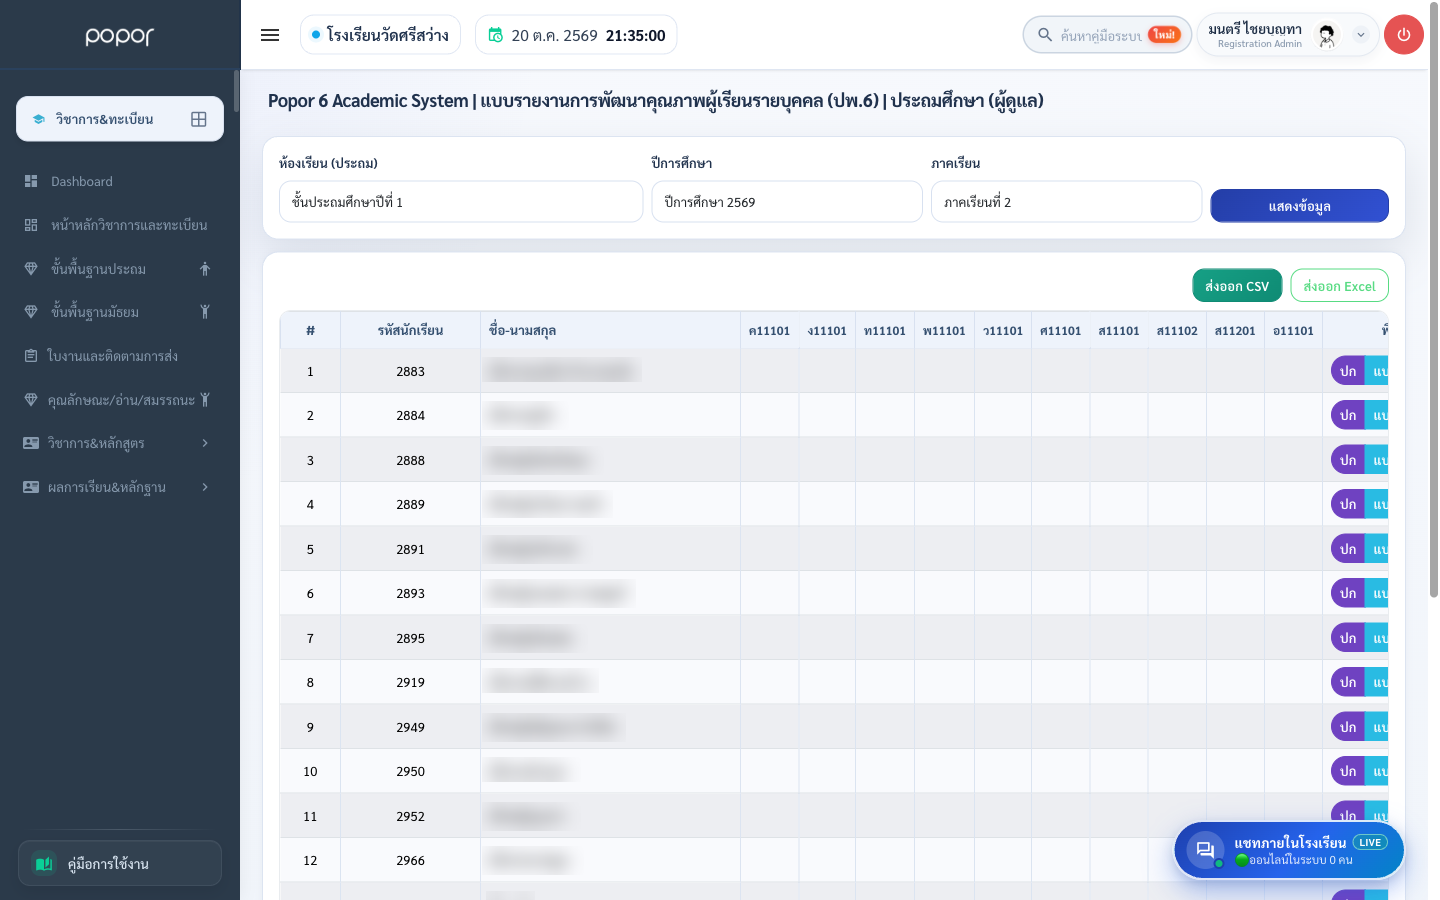Image resolution: width=1440 pixels, height=900 pixels.
Task: Click student code 2952 cell
Action: (x=410, y=816)
